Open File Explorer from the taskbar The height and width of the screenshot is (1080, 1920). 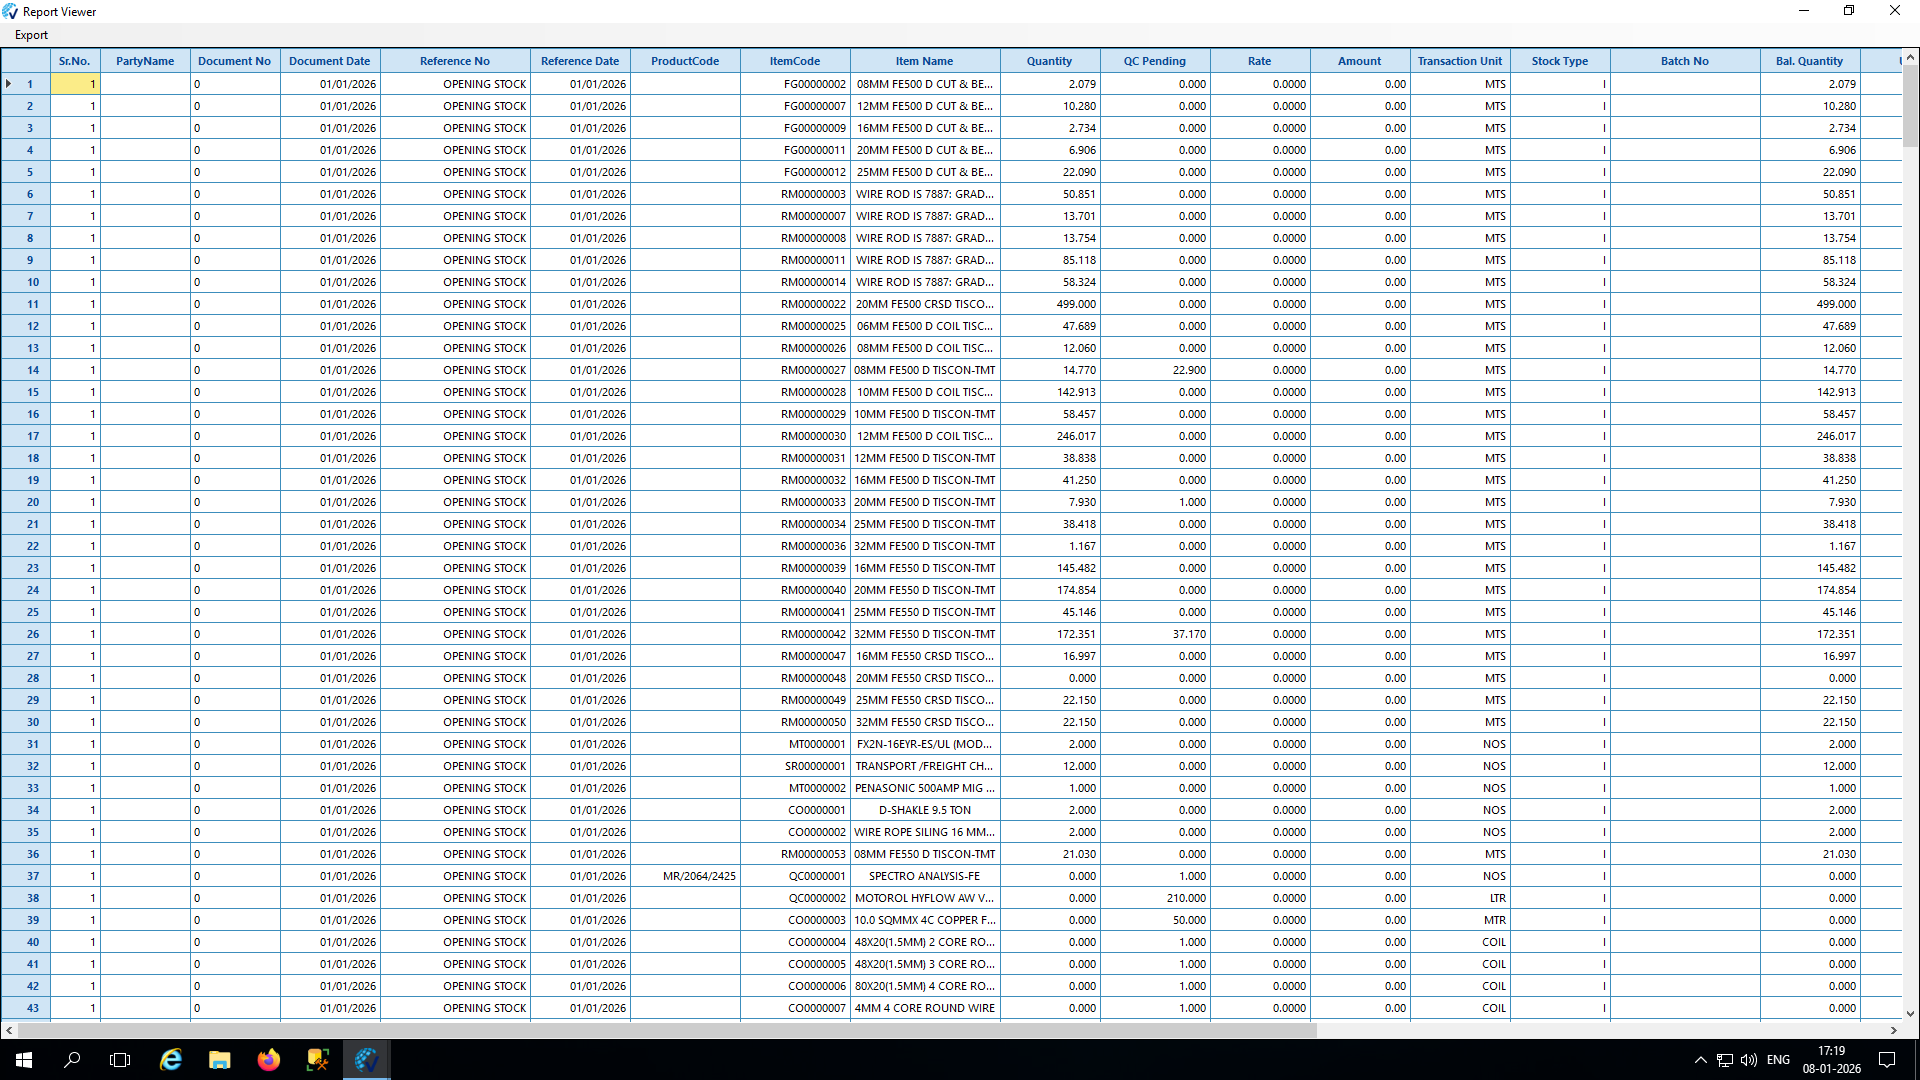click(x=220, y=1060)
